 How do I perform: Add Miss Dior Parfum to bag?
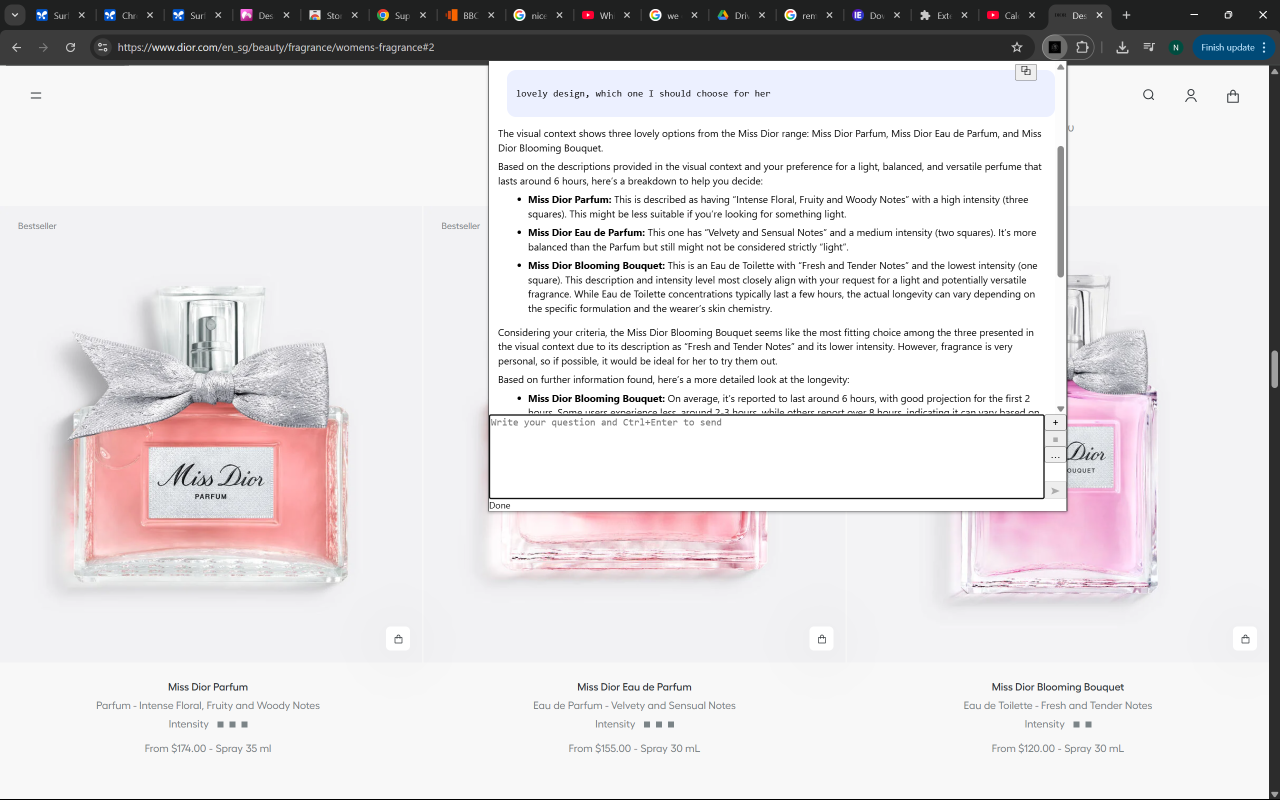coord(398,639)
